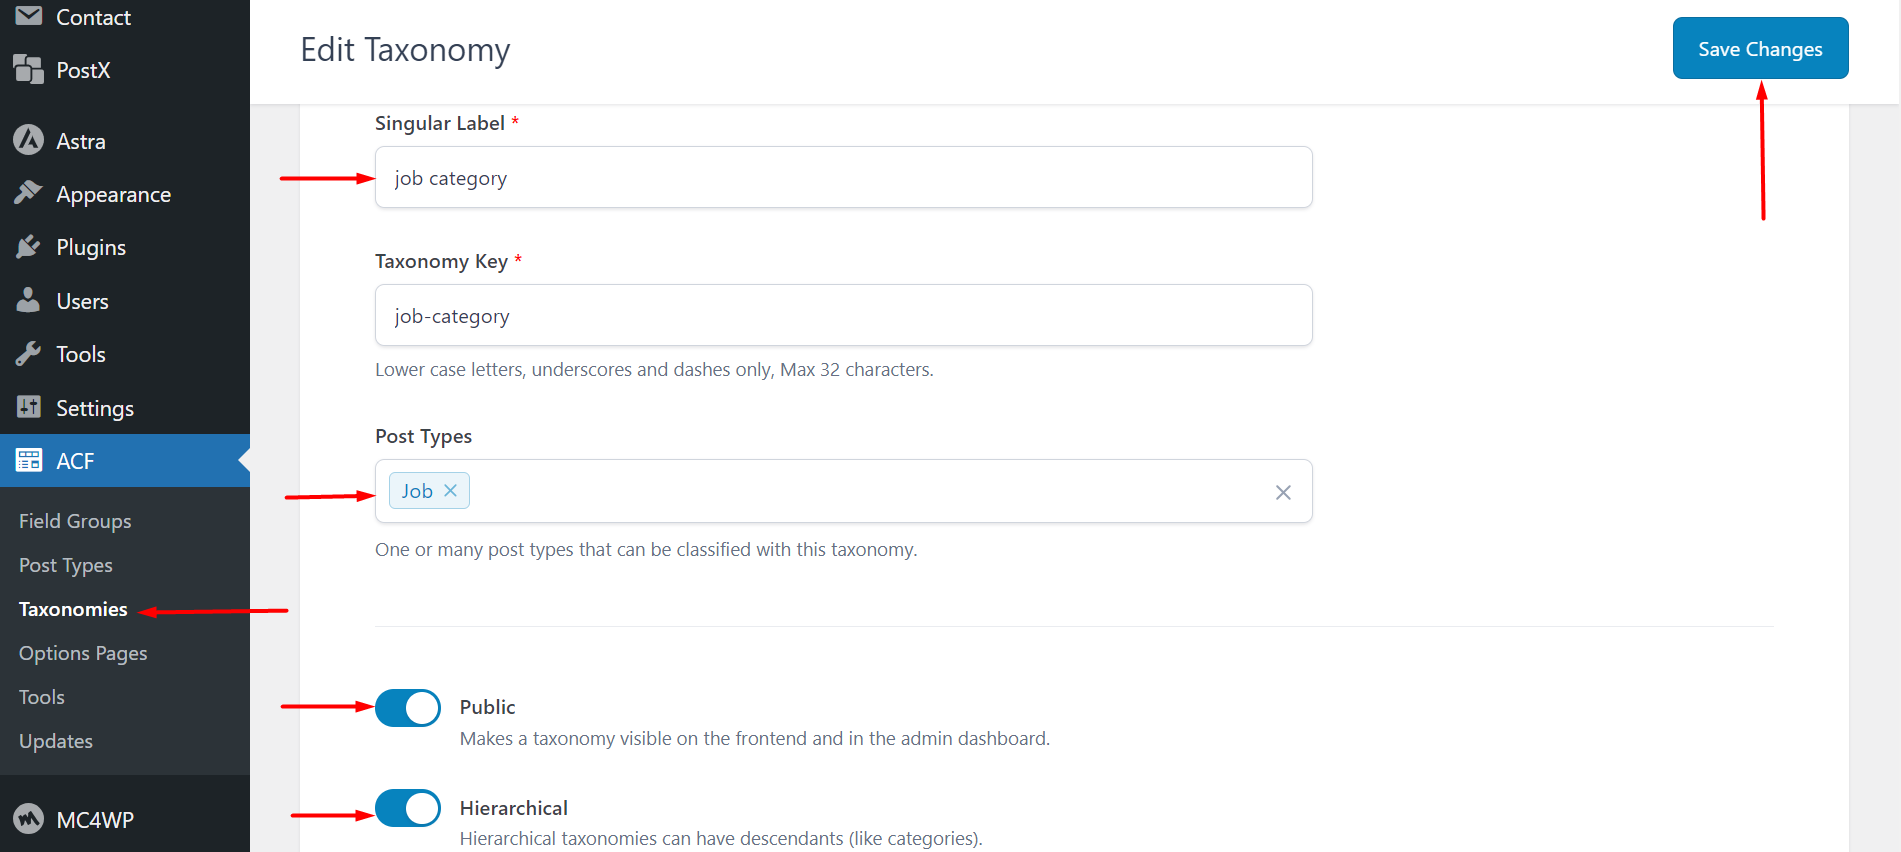Click the Taxonomy Key input field

[x=843, y=315]
